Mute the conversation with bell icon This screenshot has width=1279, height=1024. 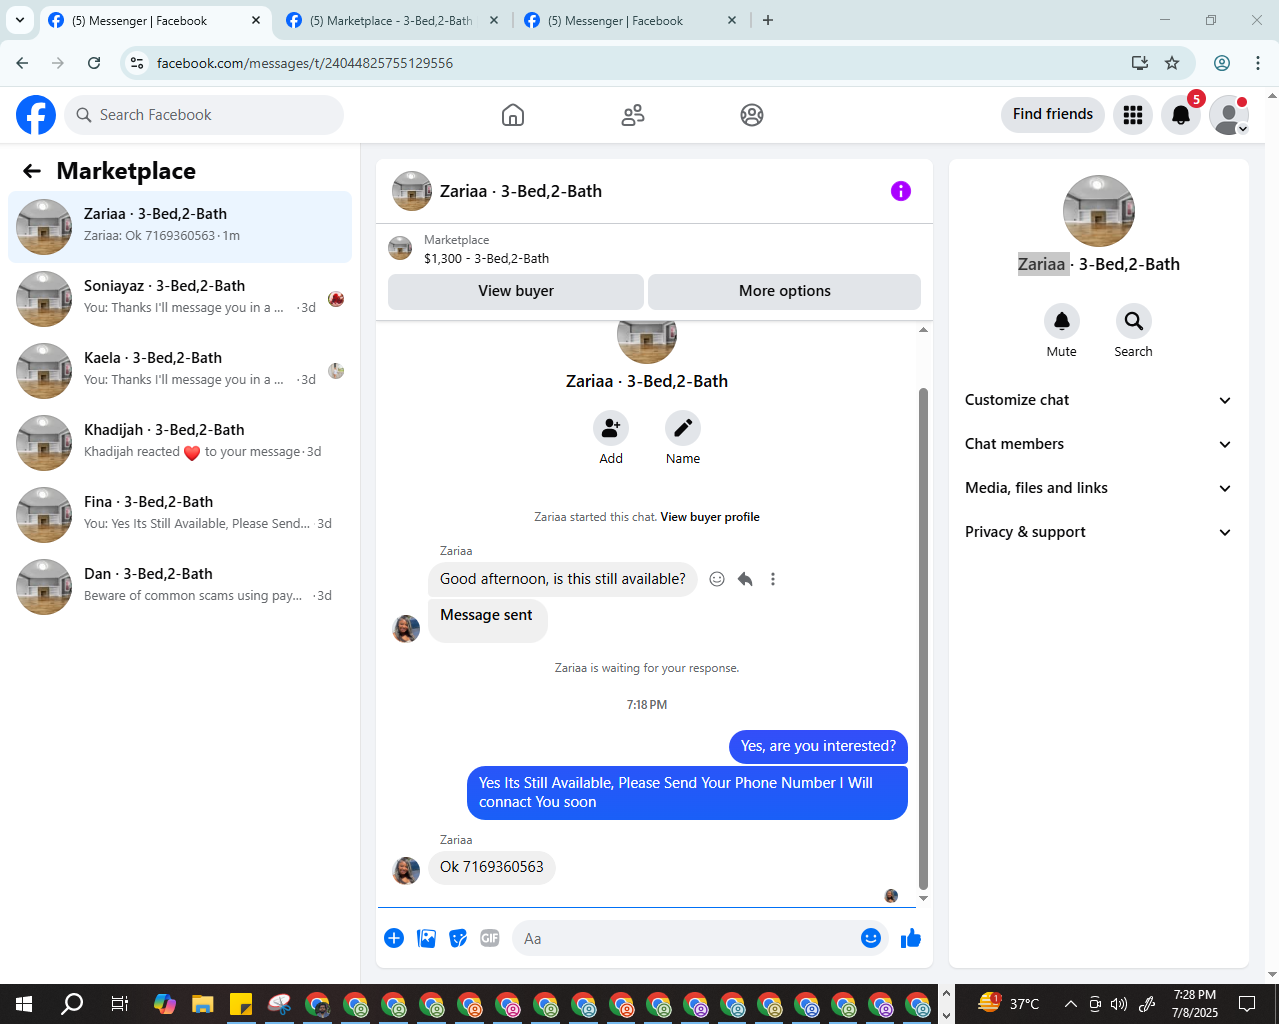pyautogui.click(x=1062, y=321)
